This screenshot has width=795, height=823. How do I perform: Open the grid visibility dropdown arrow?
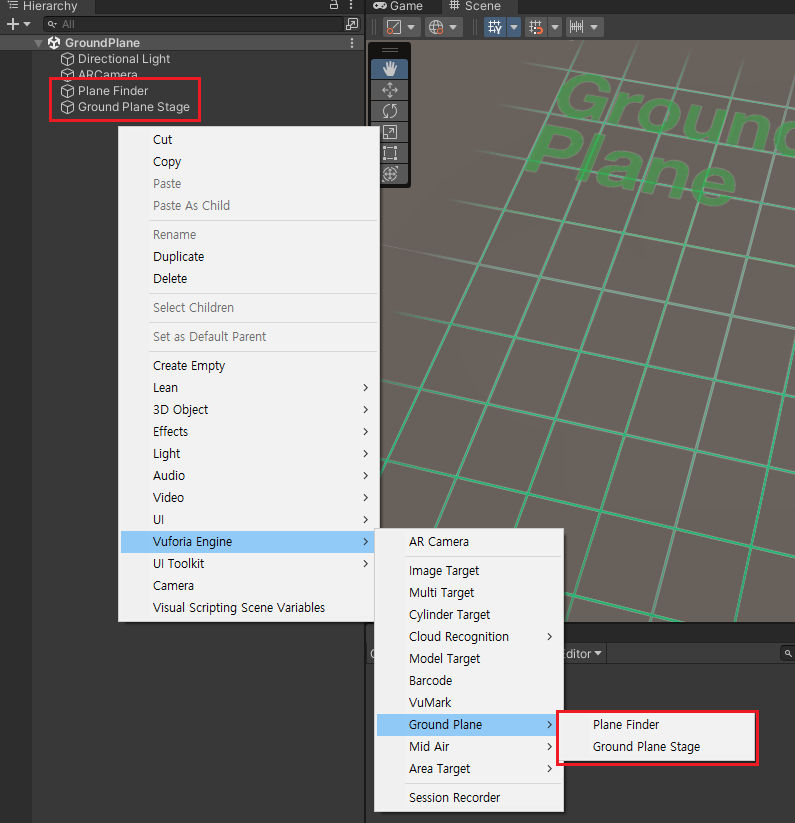click(x=514, y=27)
